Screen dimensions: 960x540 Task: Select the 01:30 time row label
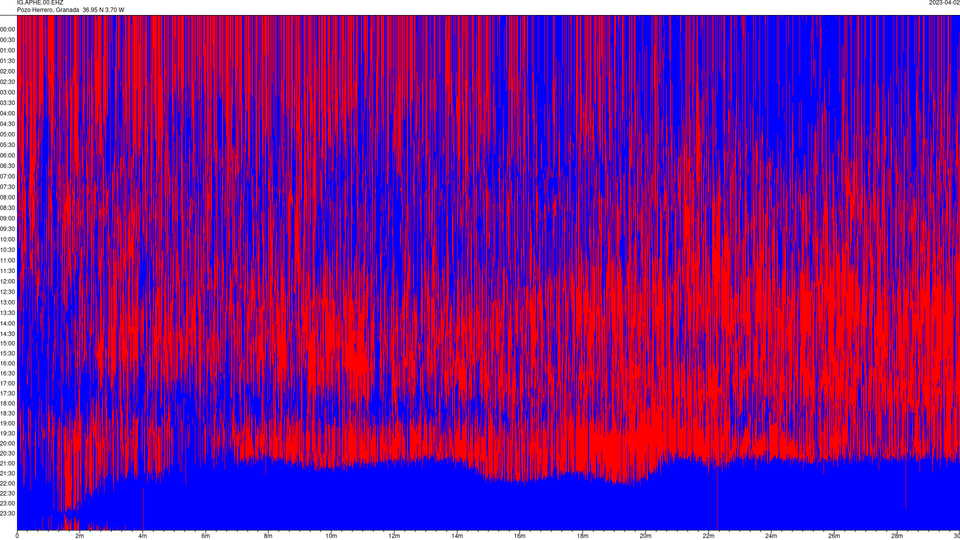(7, 61)
